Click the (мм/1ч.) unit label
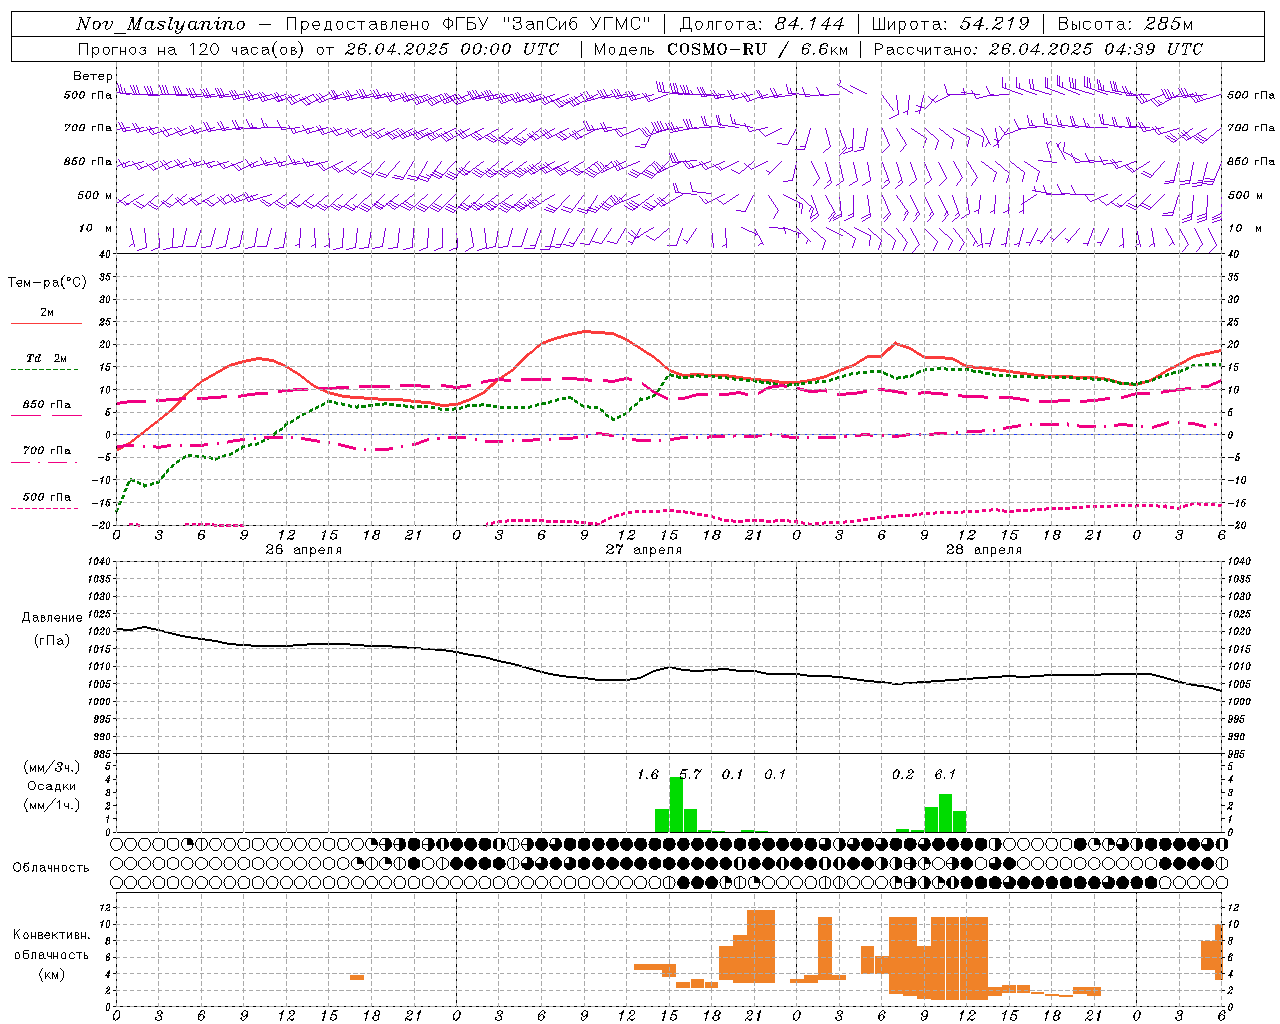Image resolution: width=1280 pixels, height=1024 pixels. [x=52, y=806]
